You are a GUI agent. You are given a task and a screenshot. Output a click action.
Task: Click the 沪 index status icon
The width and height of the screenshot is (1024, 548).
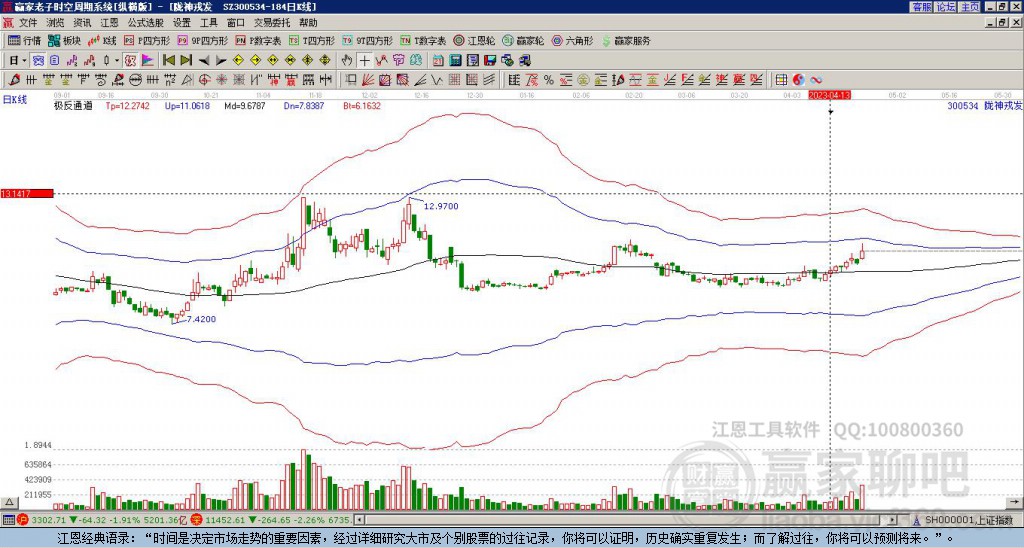(22, 520)
